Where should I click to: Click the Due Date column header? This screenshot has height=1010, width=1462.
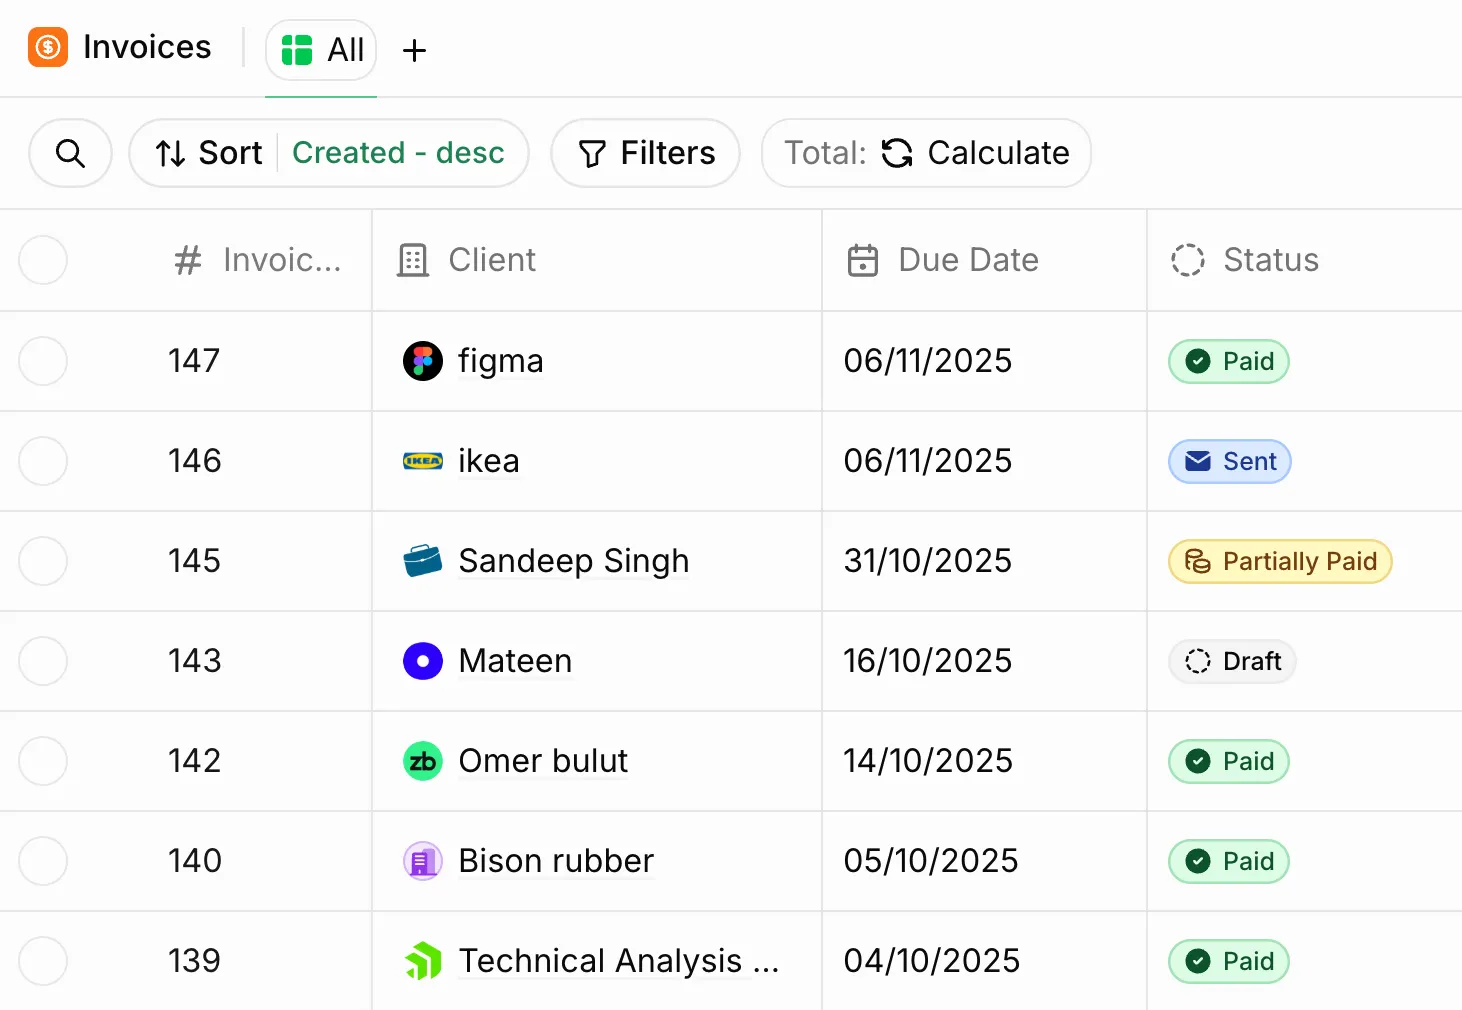[x=984, y=260]
